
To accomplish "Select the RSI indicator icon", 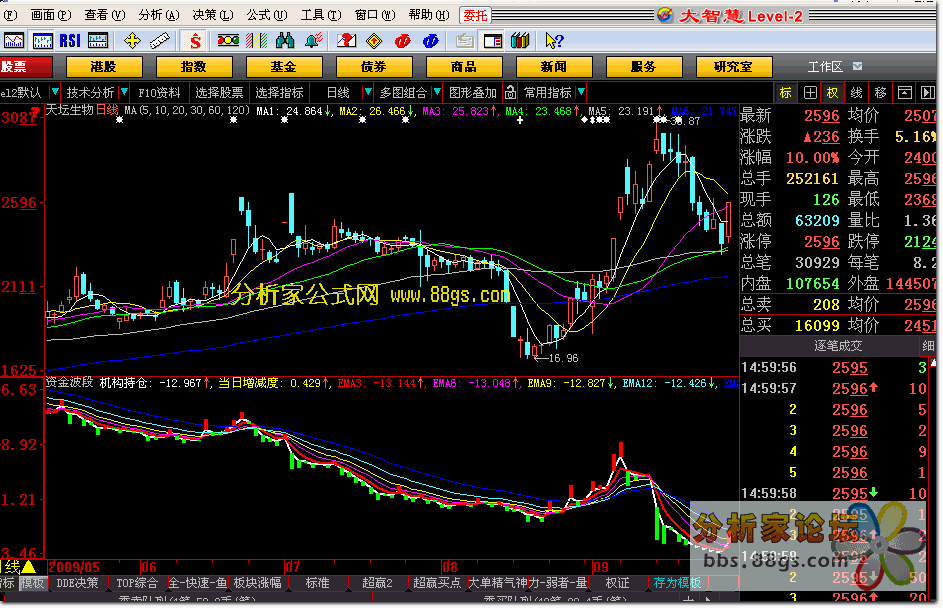I will (x=70, y=41).
